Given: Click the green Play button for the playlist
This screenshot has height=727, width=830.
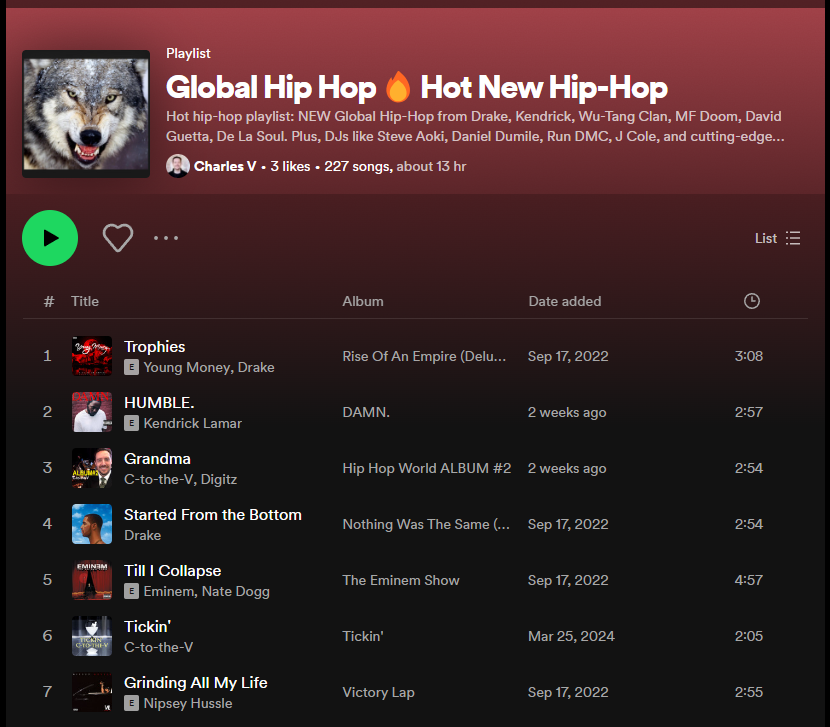Looking at the screenshot, I should pyautogui.click(x=50, y=238).
